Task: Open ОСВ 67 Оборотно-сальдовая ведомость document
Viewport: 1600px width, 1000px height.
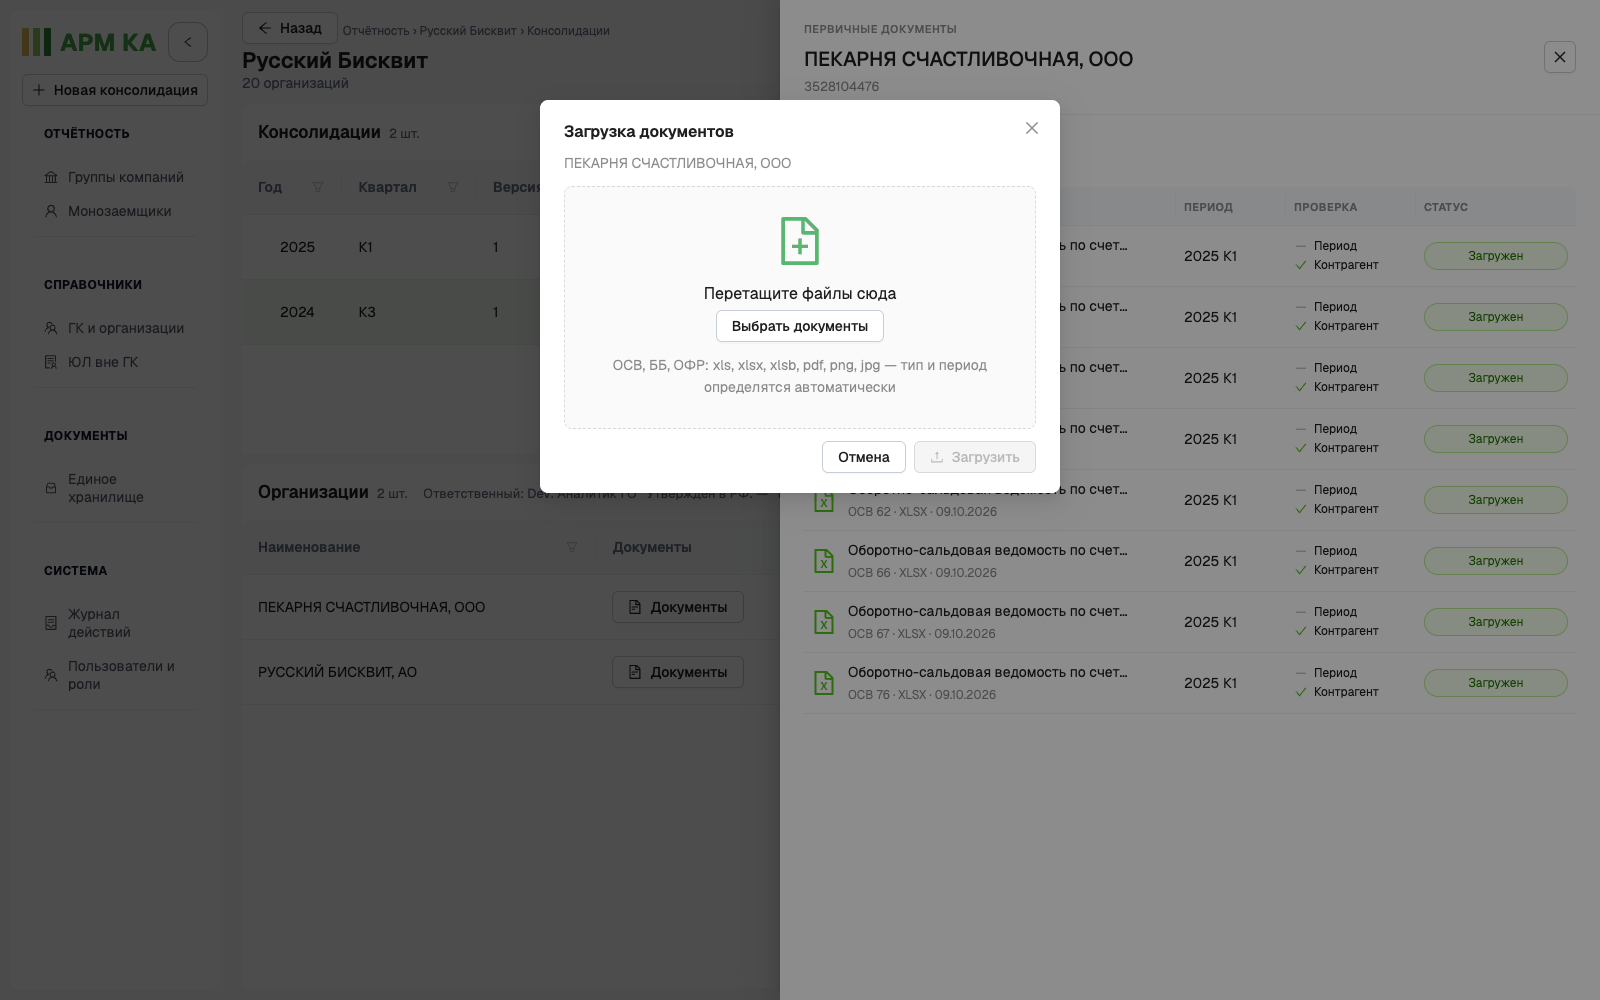Action: point(987,611)
